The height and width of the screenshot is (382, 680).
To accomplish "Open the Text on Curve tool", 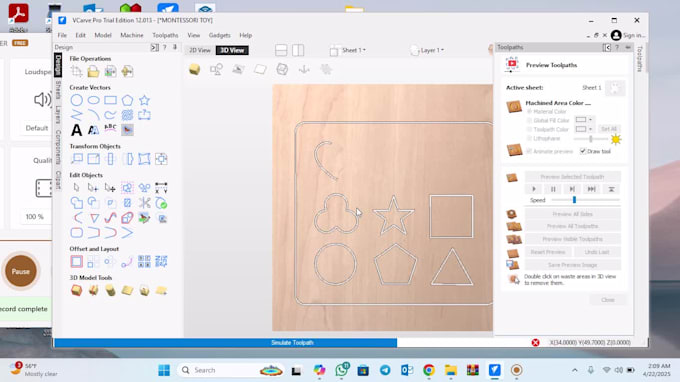I will [x=111, y=129].
